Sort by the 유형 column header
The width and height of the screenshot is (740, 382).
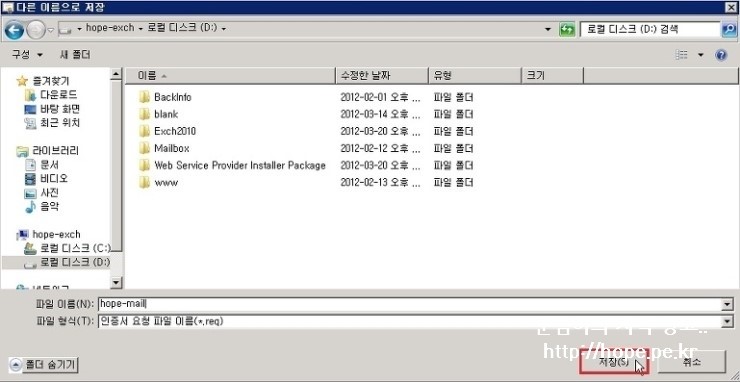point(475,76)
